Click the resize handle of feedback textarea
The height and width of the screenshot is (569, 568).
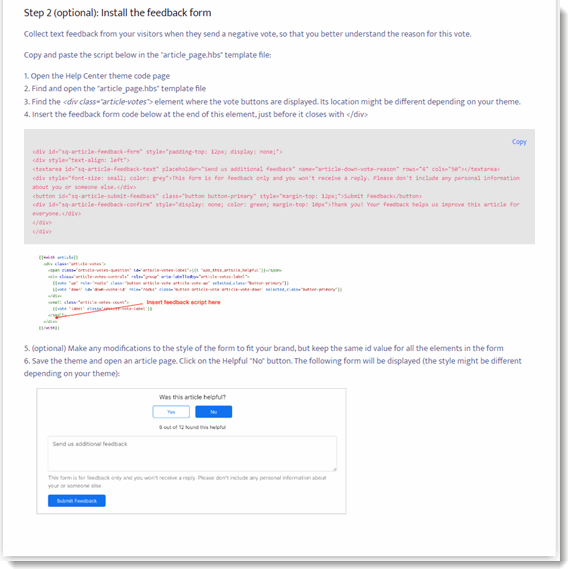point(334,469)
